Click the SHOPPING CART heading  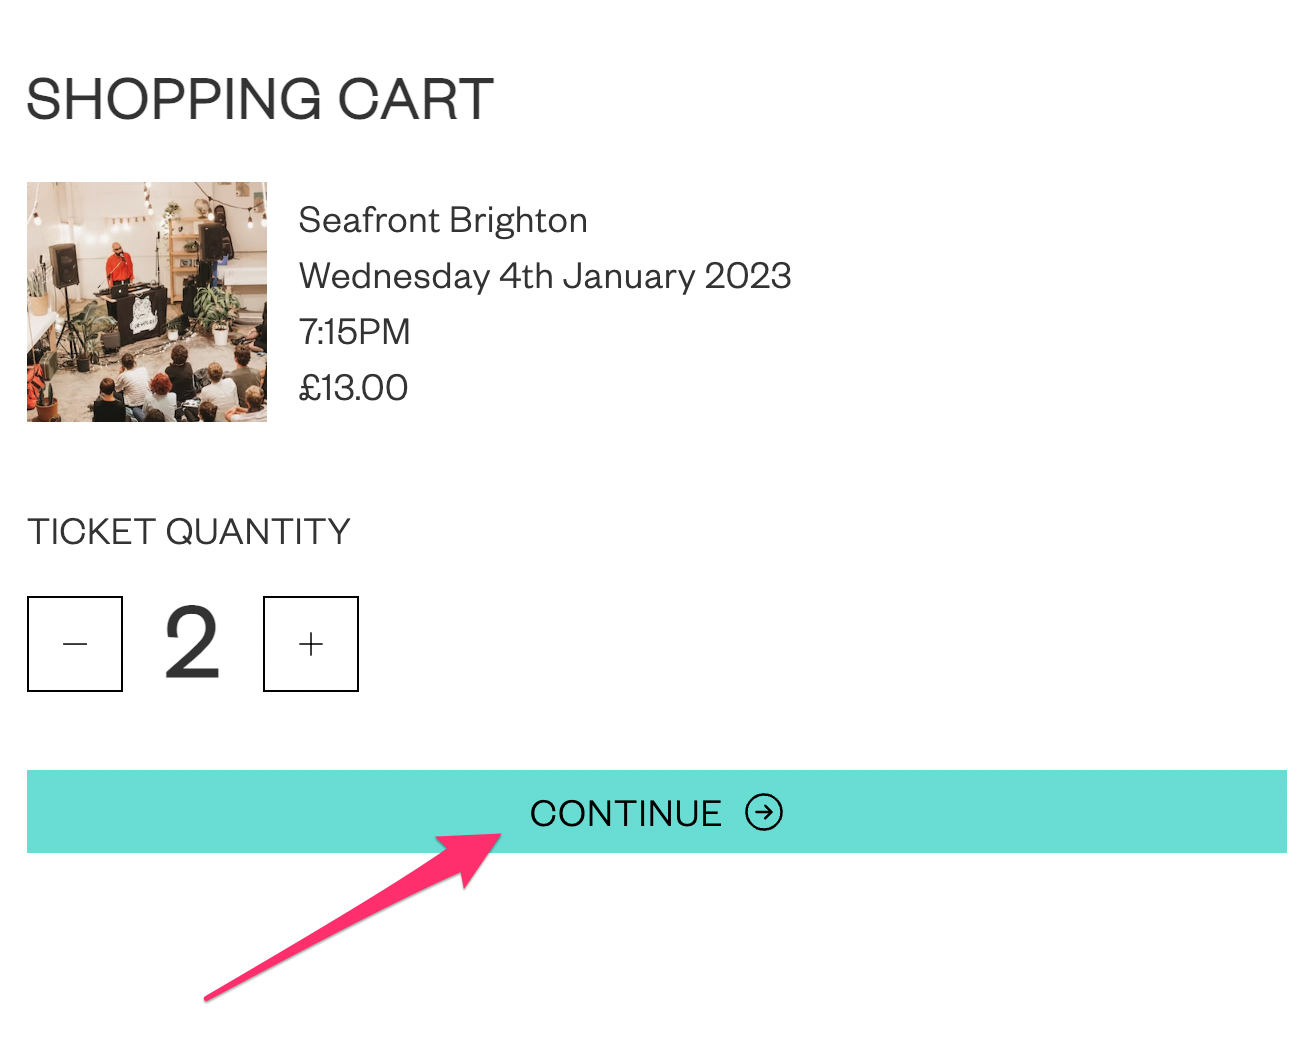tap(260, 99)
